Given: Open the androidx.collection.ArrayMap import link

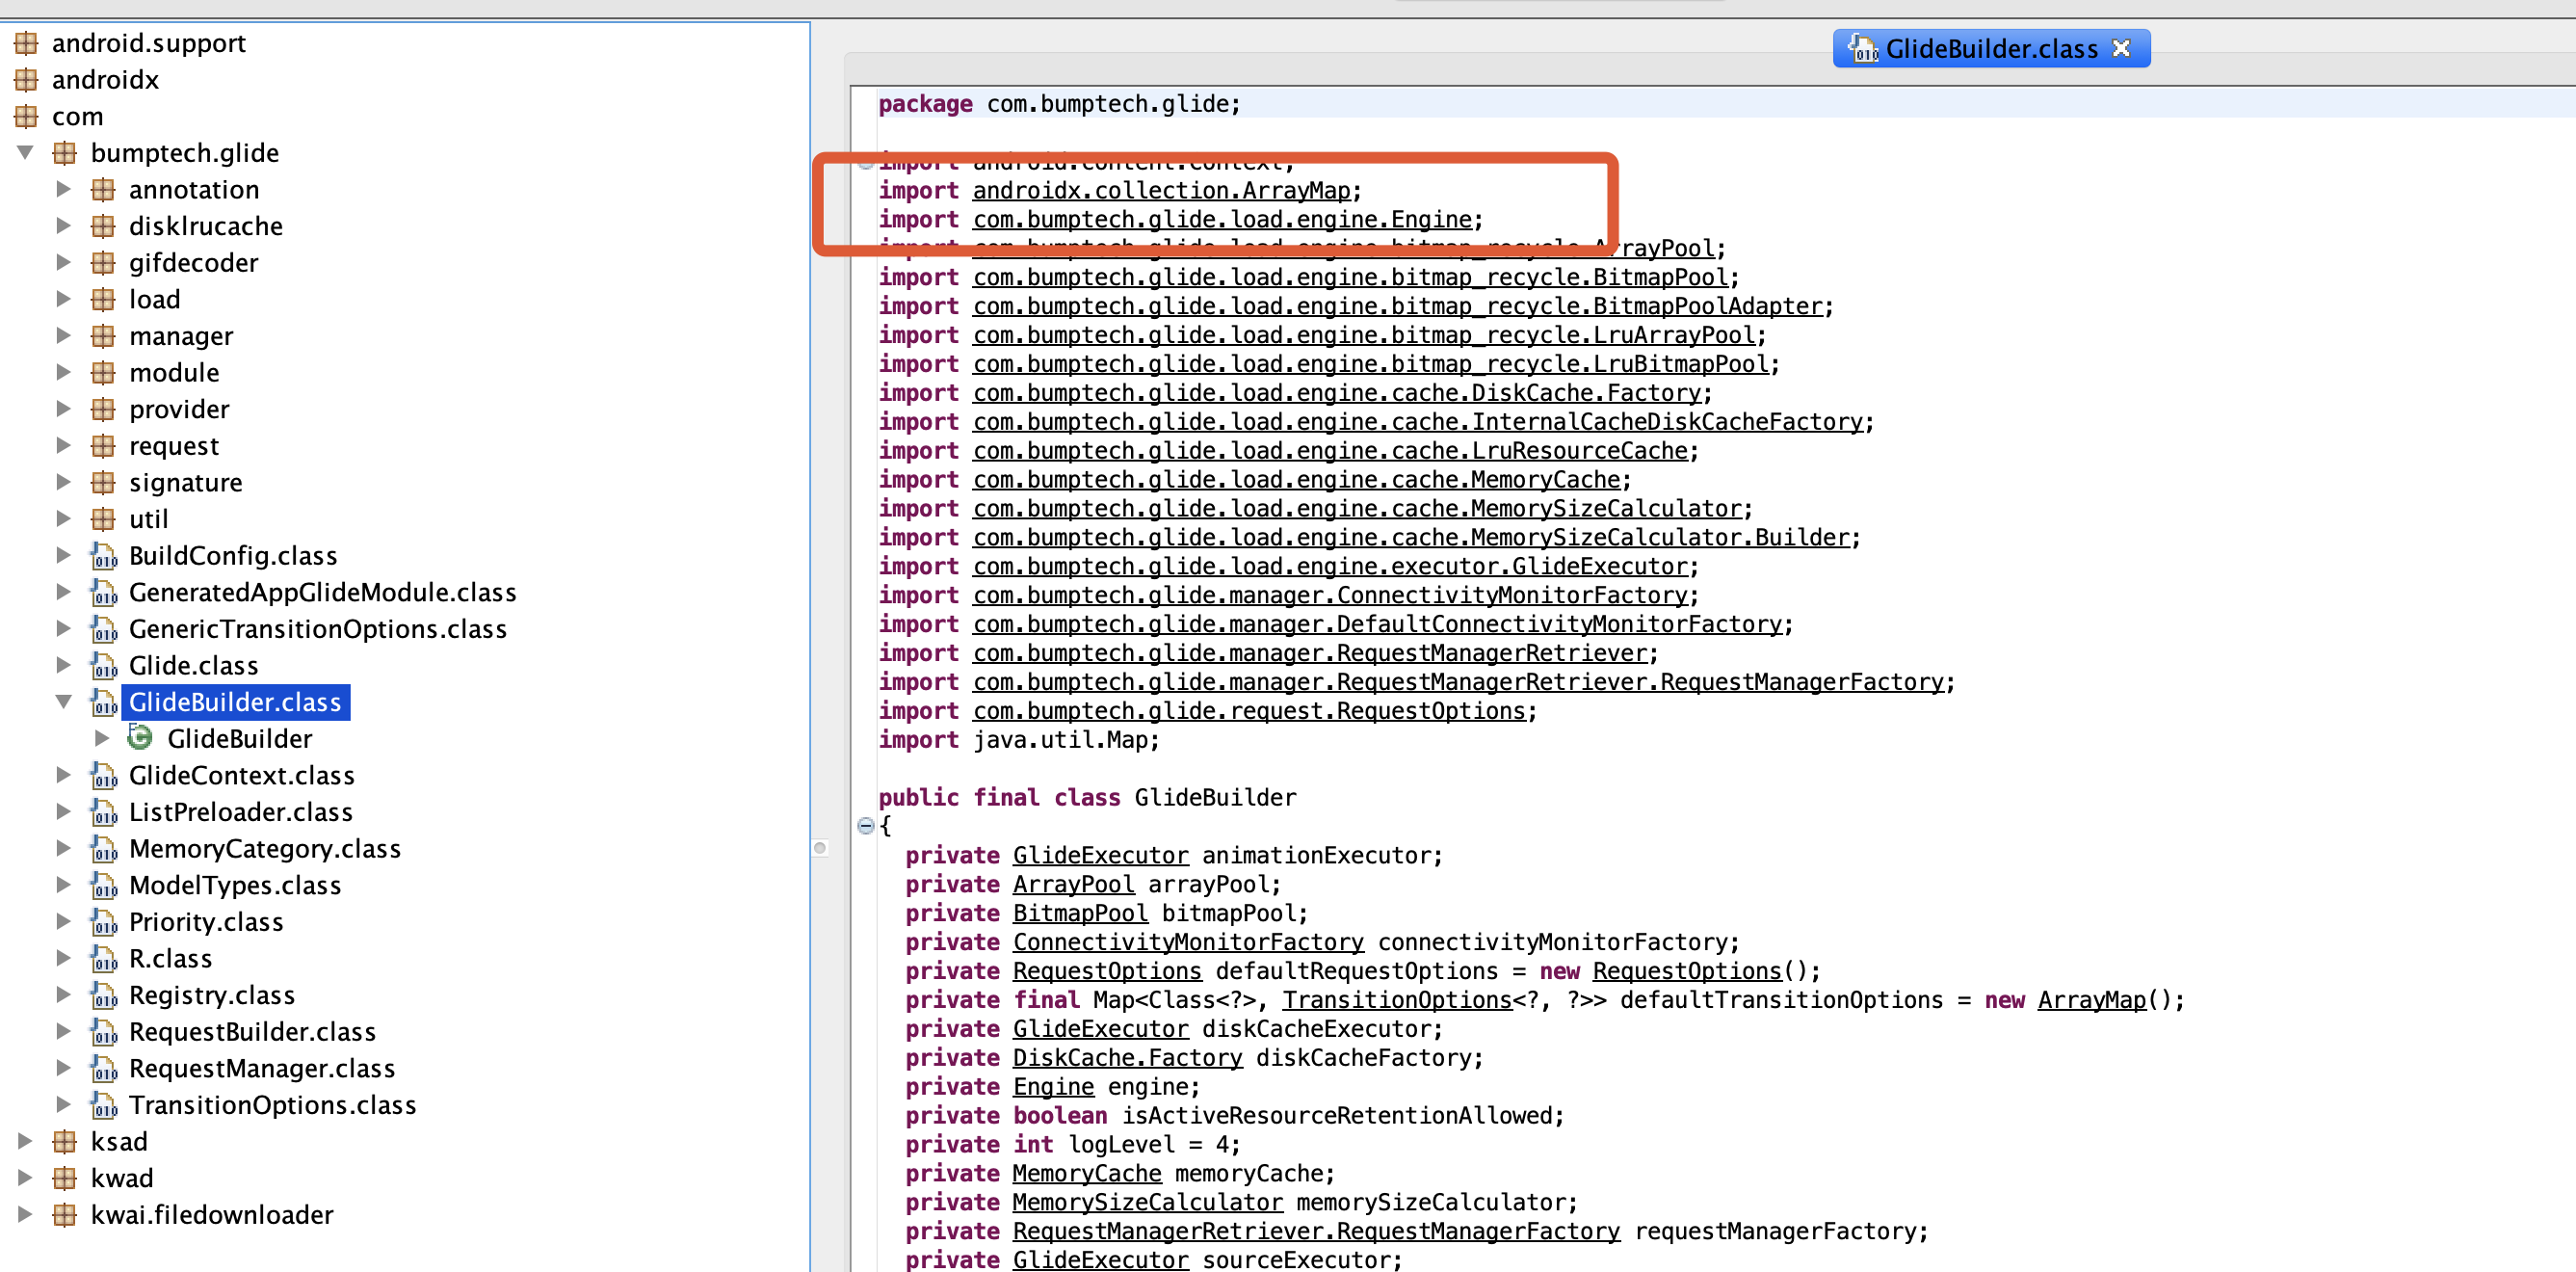Looking at the screenshot, I should [x=1161, y=190].
